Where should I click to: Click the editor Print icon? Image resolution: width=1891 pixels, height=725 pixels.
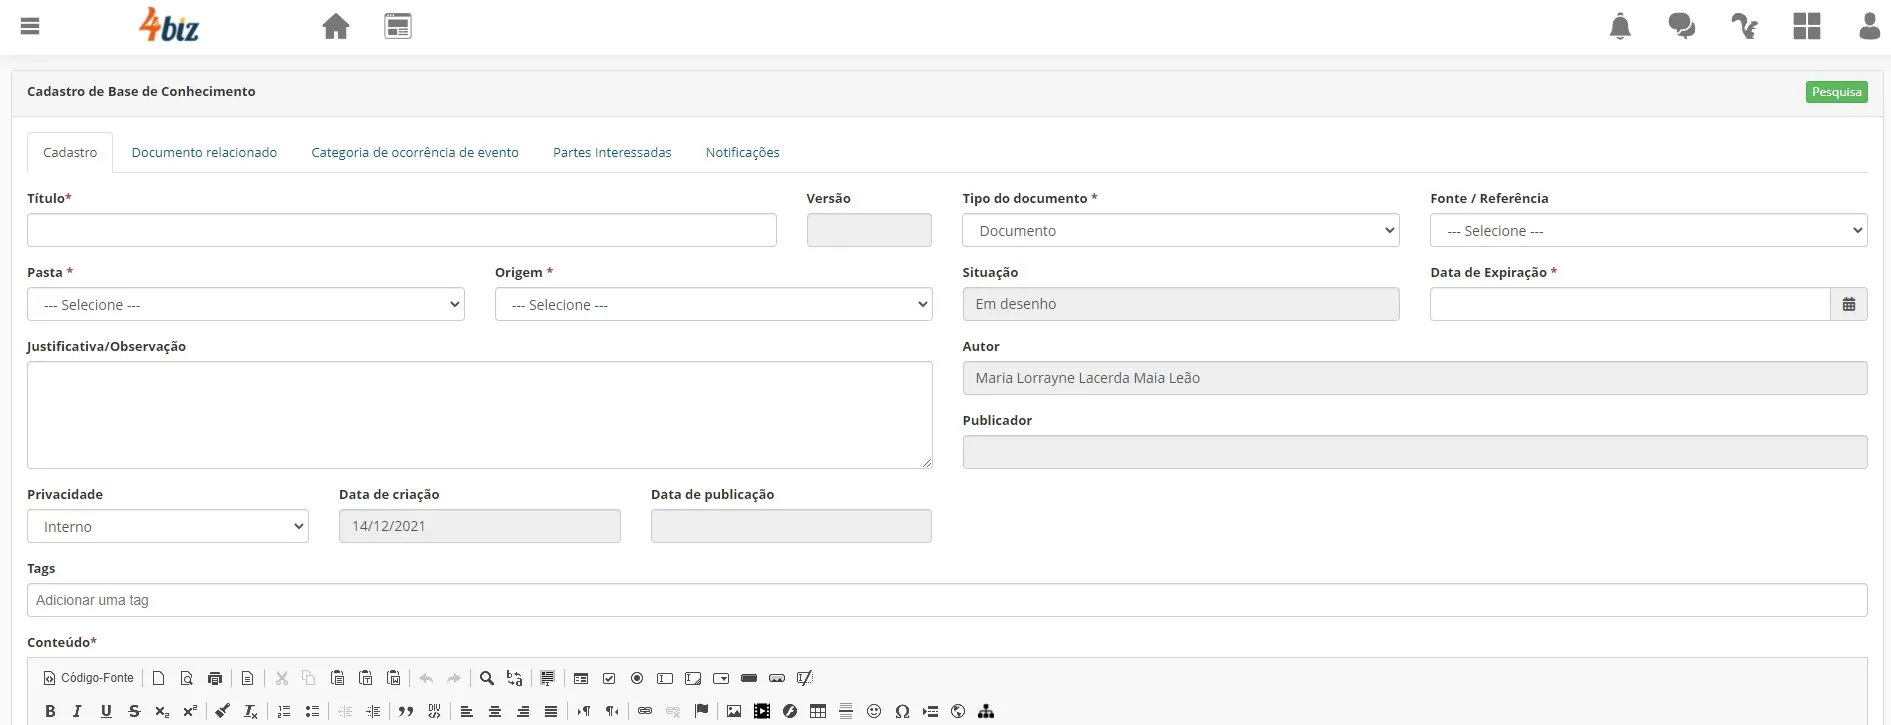pyautogui.click(x=214, y=678)
